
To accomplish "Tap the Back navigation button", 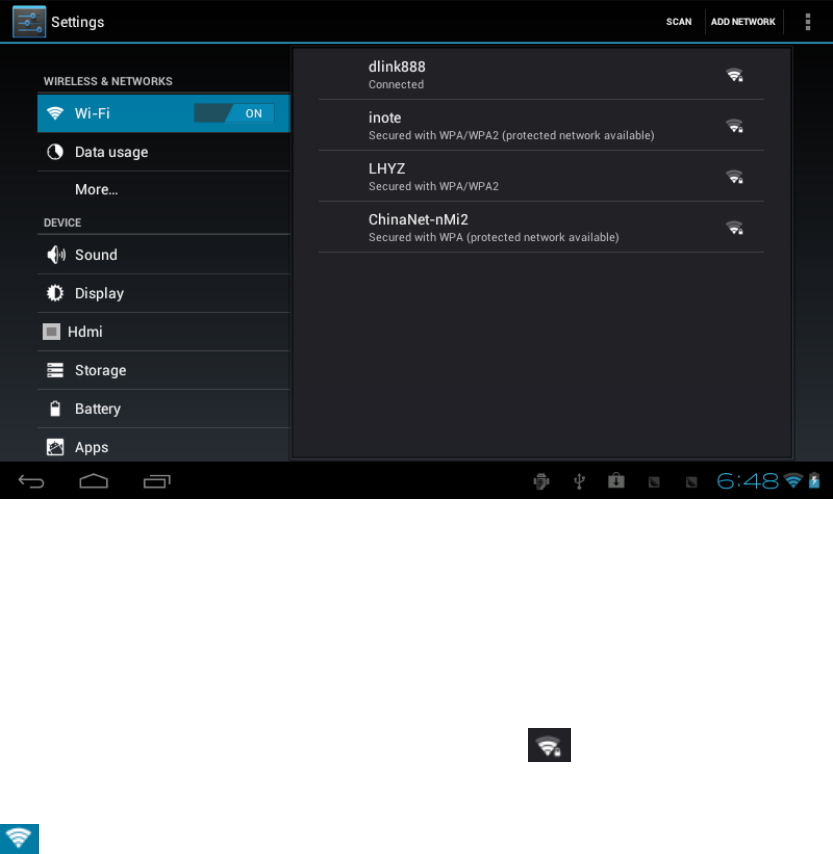I will tap(31, 481).
